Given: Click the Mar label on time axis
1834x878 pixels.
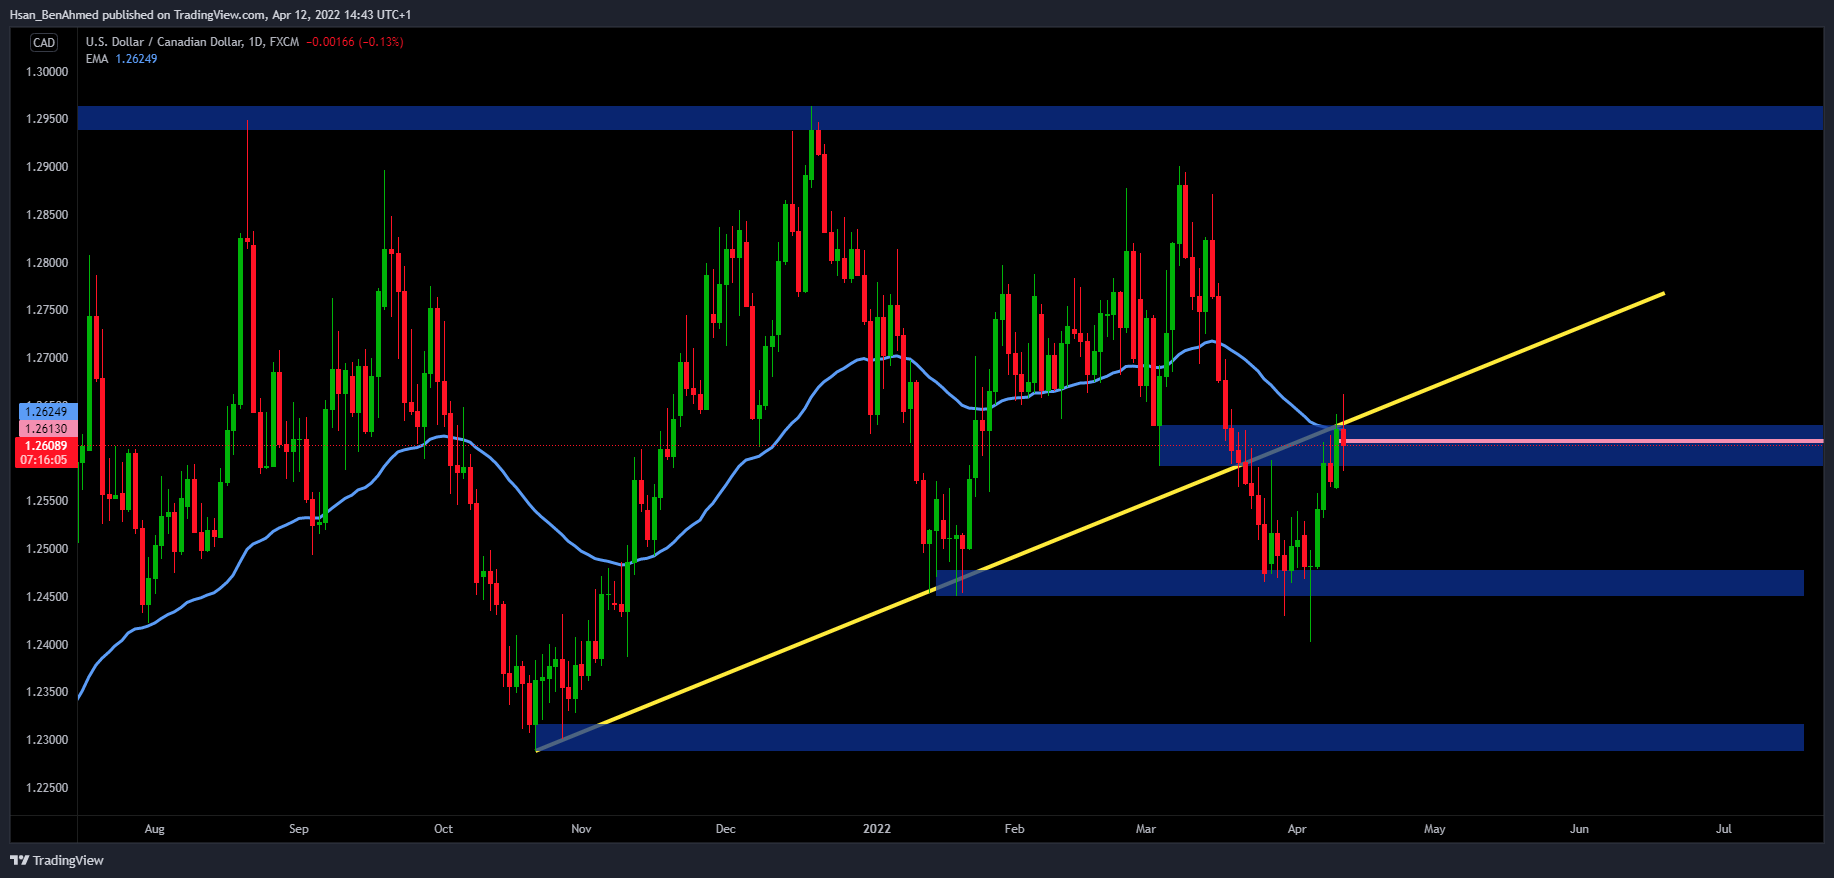Looking at the screenshot, I should [x=1146, y=829].
